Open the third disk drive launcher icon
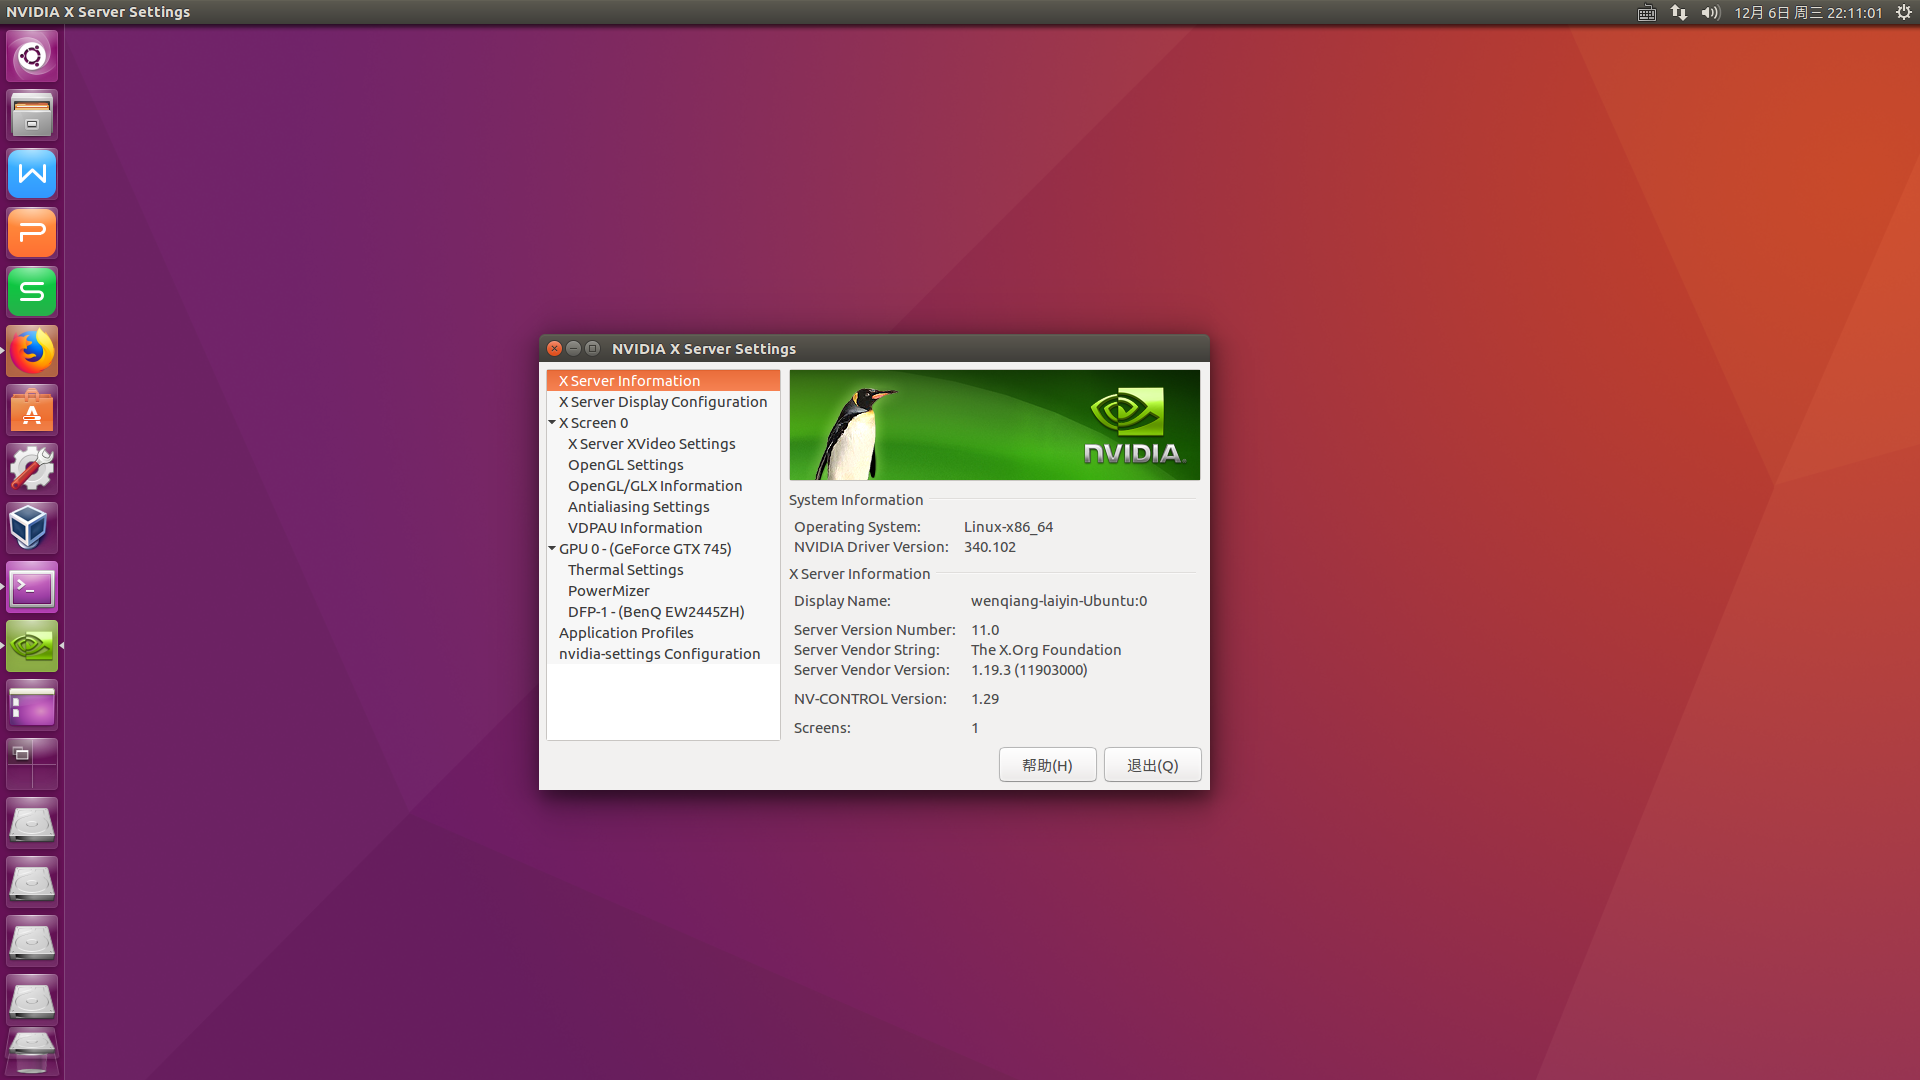 [x=32, y=941]
